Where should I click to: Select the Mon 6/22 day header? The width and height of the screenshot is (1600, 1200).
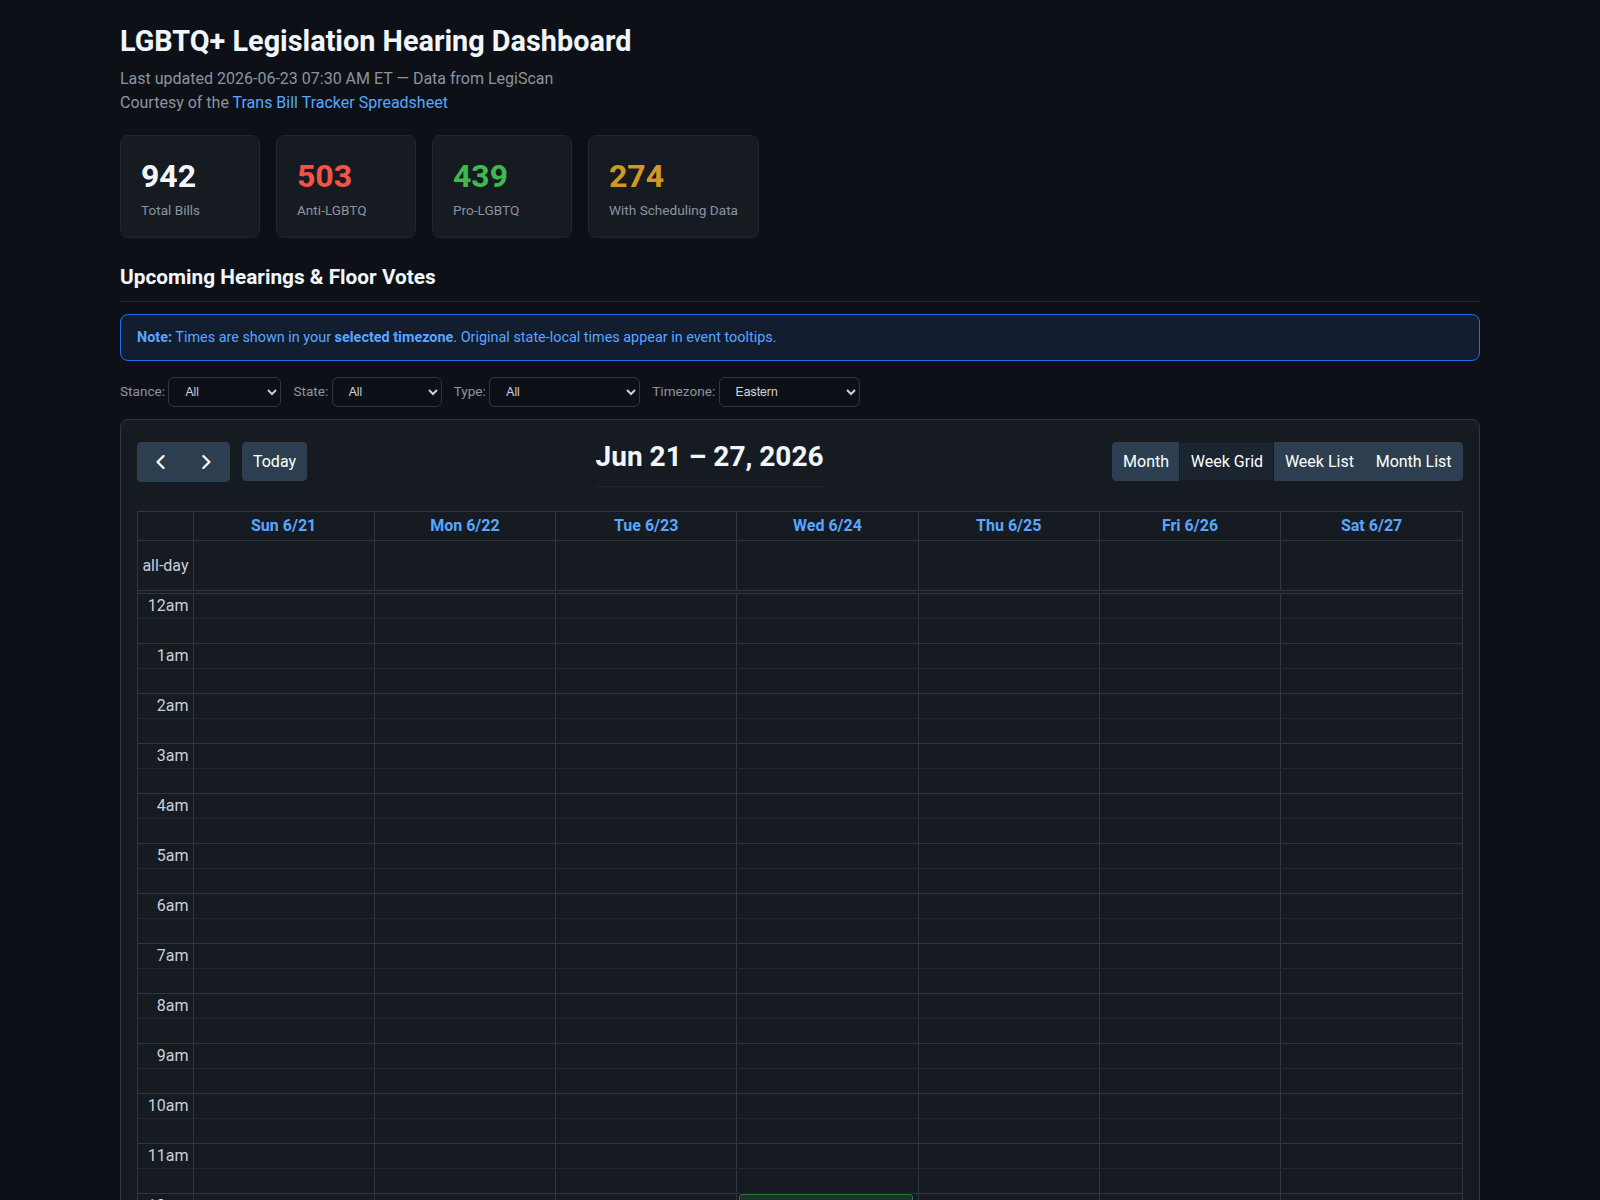465,526
